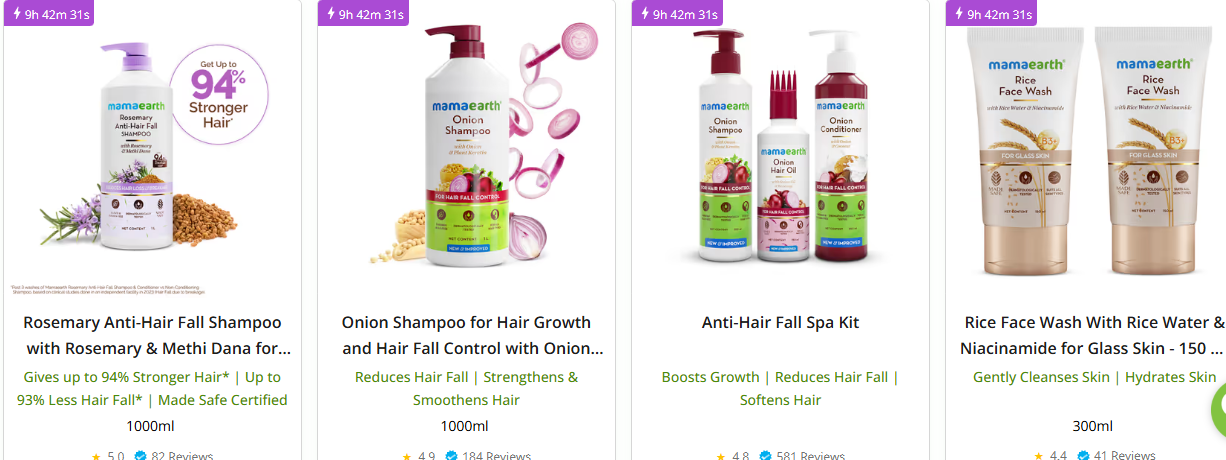Click the Rosemary Anti-Hair Fall Shampoo title link
The width and height of the screenshot is (1226, 460).
tap(153, 336)
